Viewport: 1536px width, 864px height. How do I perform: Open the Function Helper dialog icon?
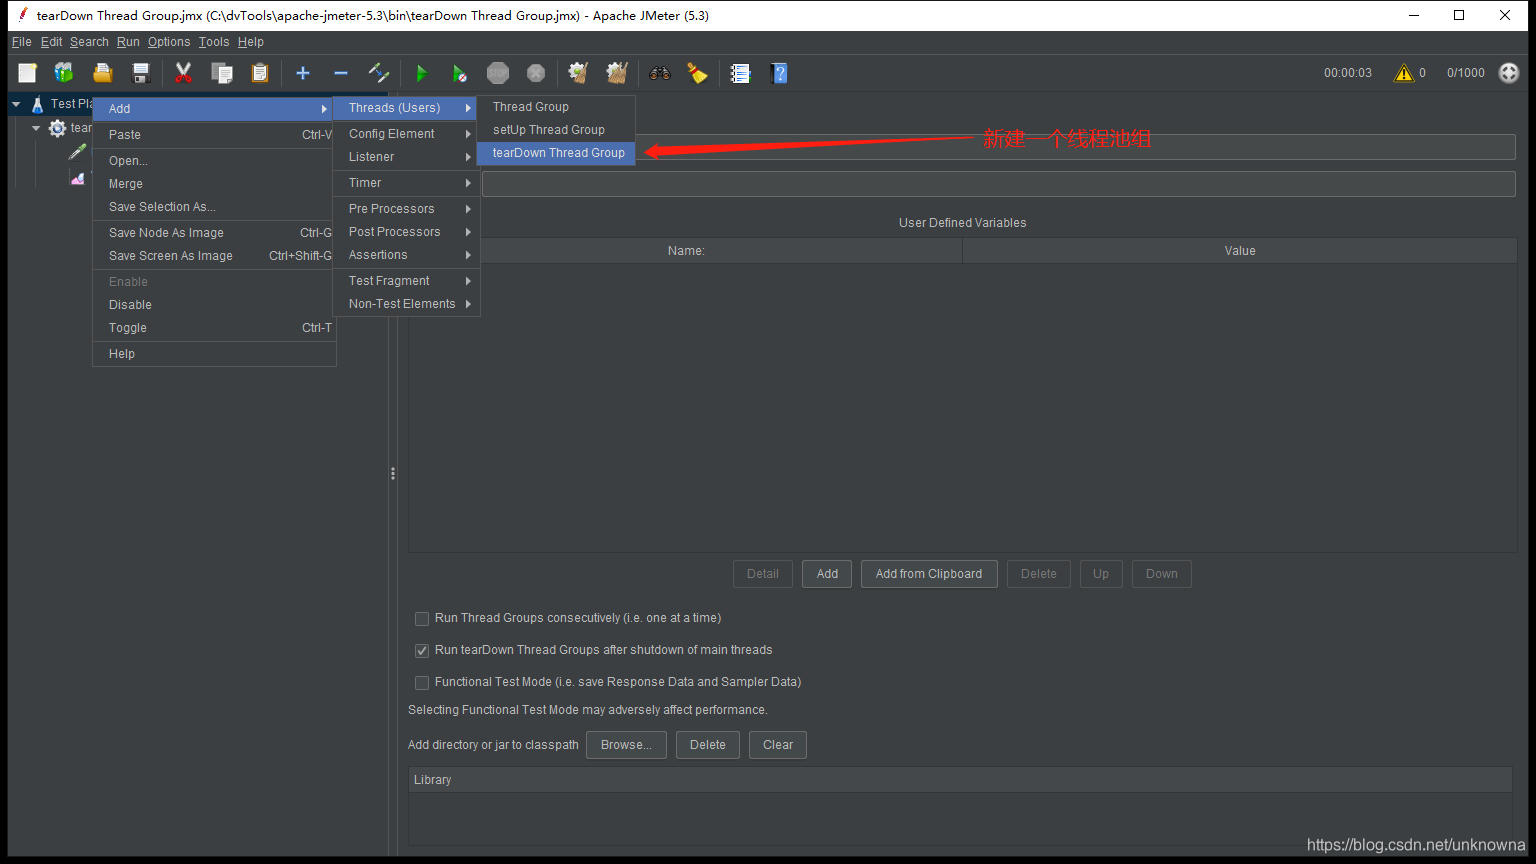click(740, 73)
